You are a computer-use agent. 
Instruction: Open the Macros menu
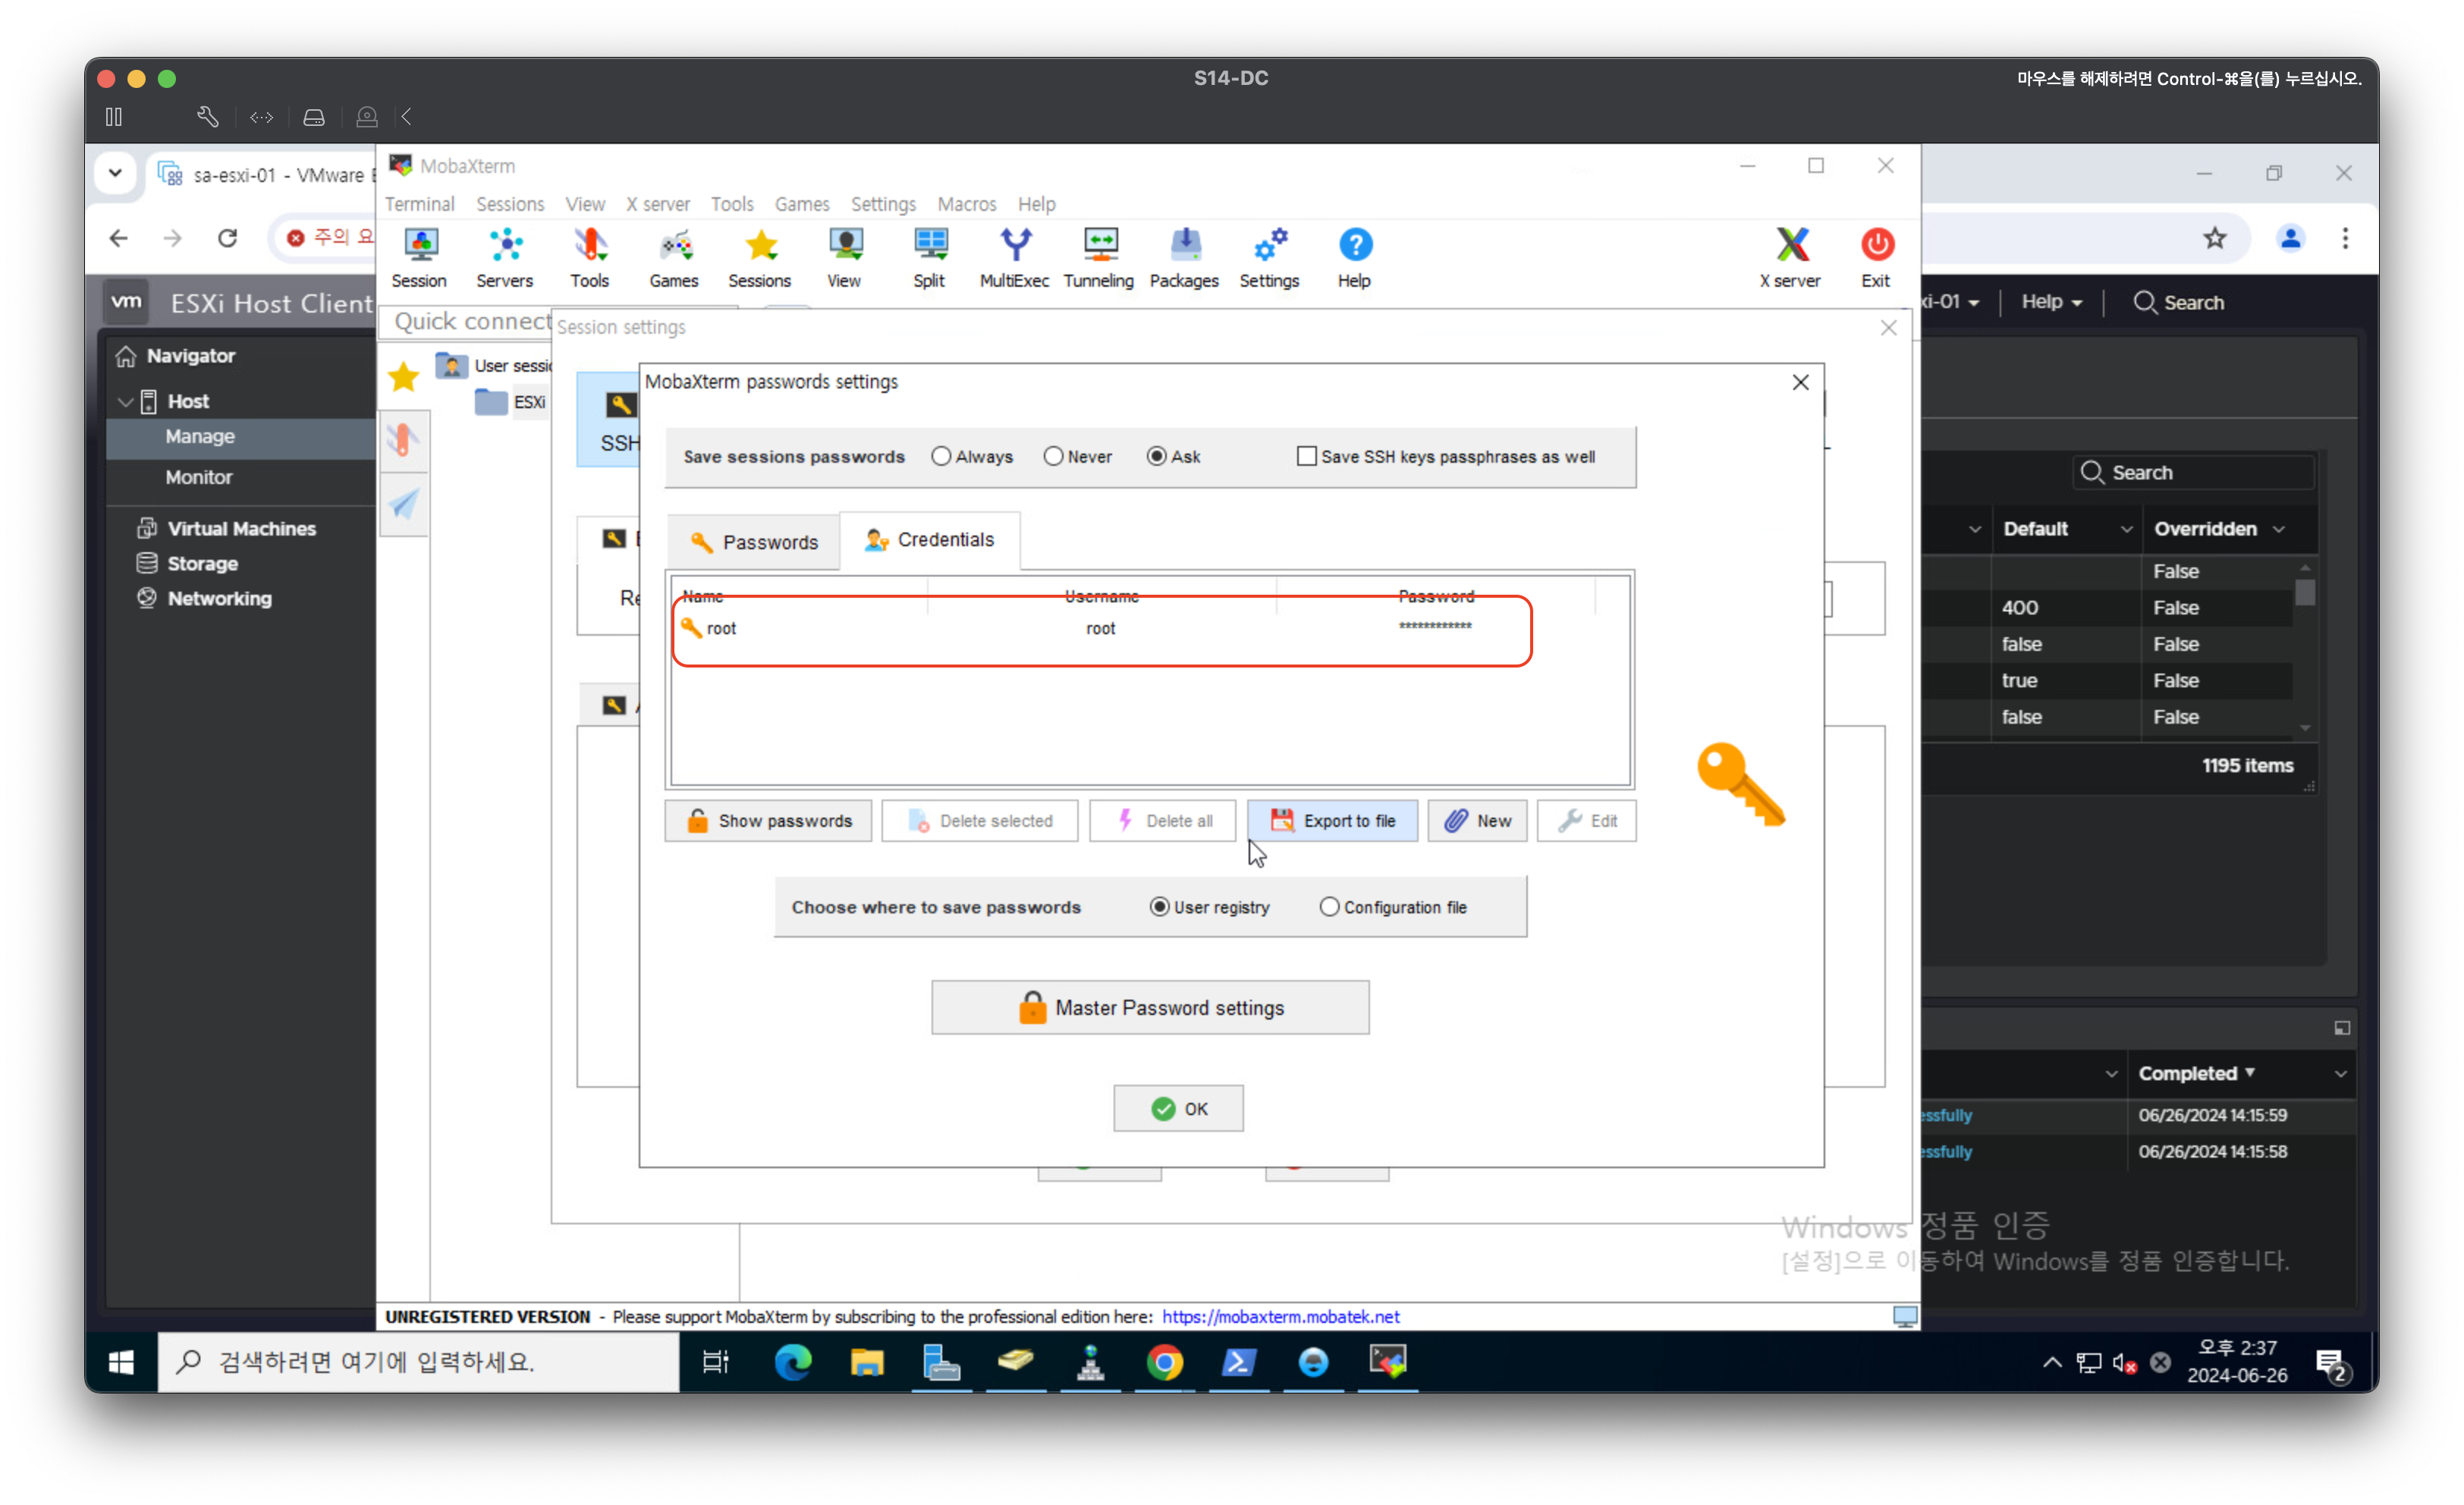click(966, 204)
